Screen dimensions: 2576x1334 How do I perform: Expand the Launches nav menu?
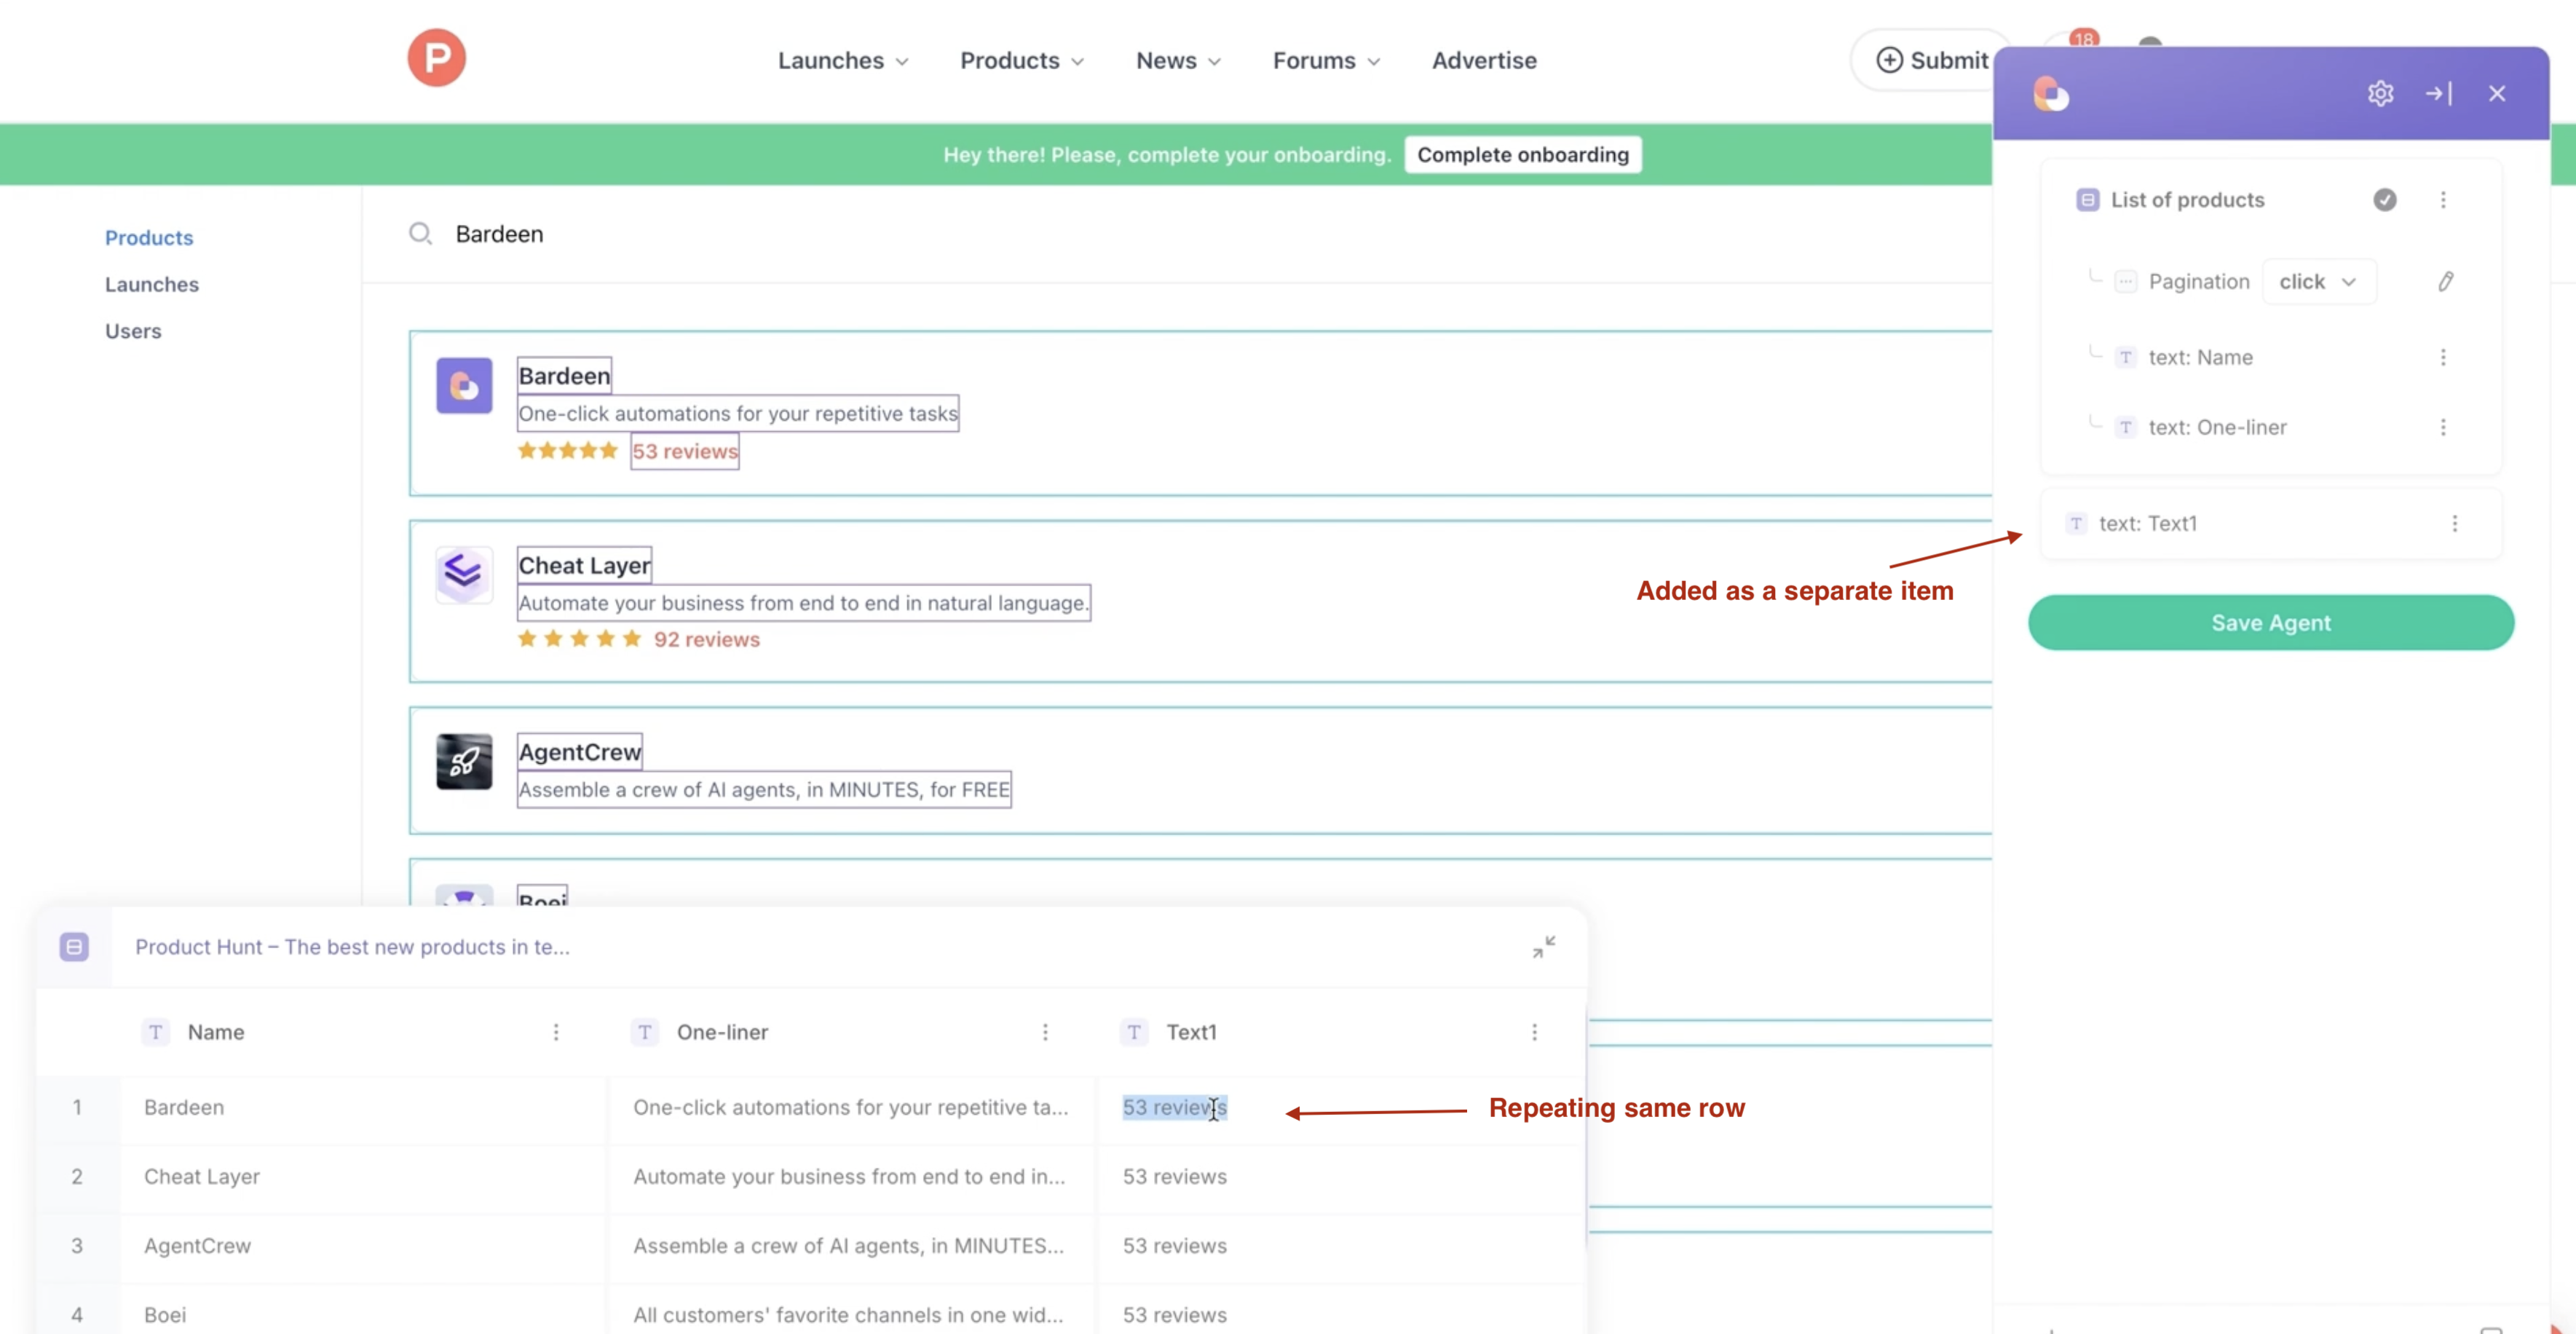tap(843, 61)
